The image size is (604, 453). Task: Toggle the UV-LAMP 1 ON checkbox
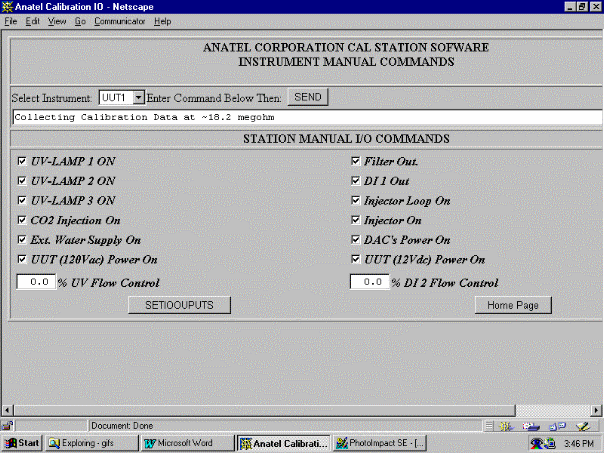(22, 161)
